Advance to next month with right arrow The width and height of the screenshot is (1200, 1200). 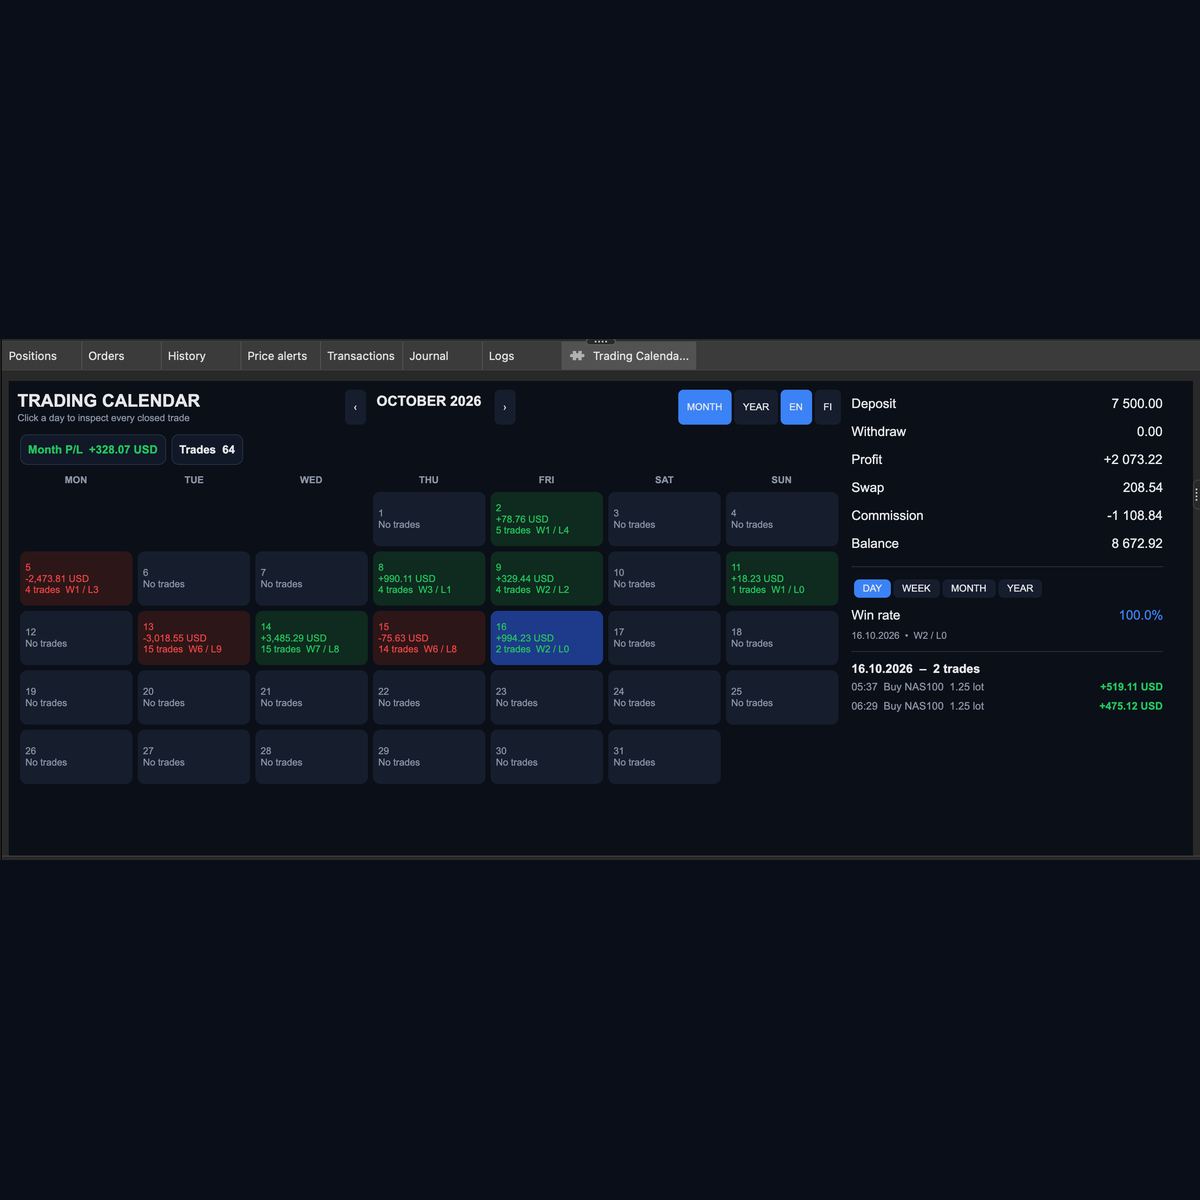point(505,407)
